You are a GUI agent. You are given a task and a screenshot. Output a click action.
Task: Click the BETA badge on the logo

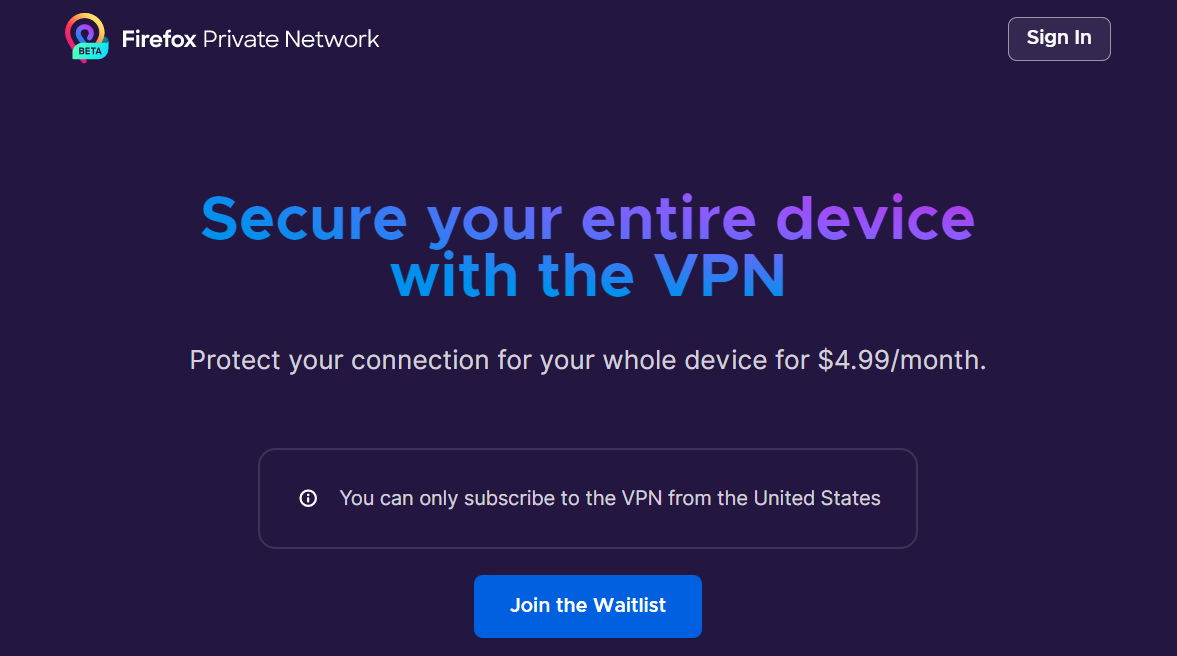click(x=90, y=51)
